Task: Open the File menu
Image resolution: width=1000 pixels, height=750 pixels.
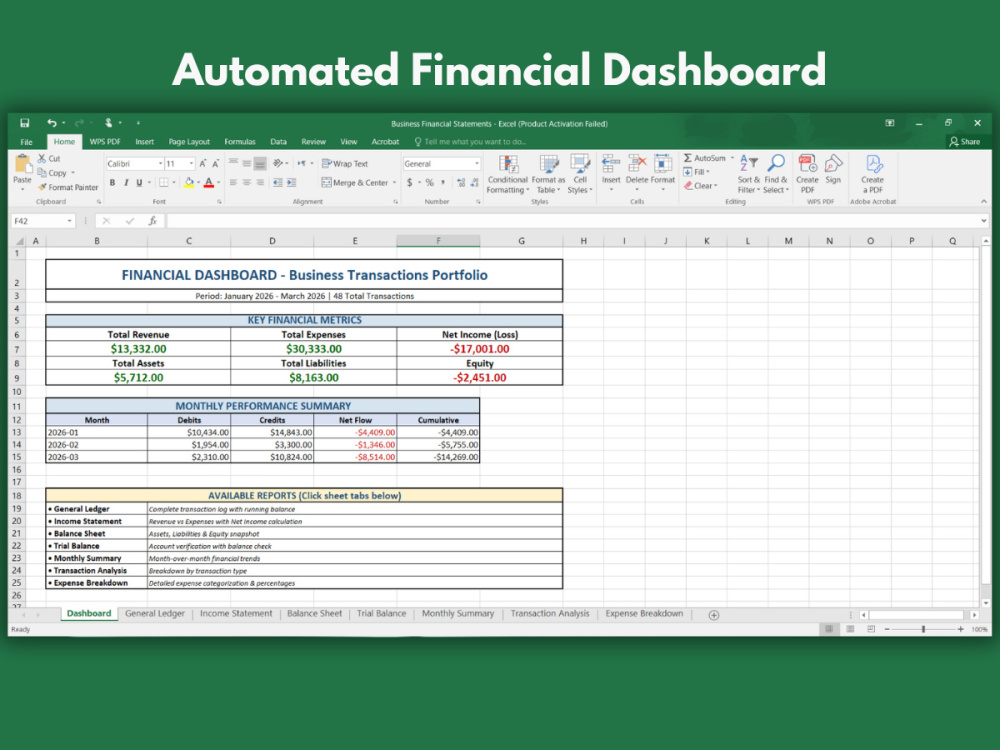Action: 26,142
